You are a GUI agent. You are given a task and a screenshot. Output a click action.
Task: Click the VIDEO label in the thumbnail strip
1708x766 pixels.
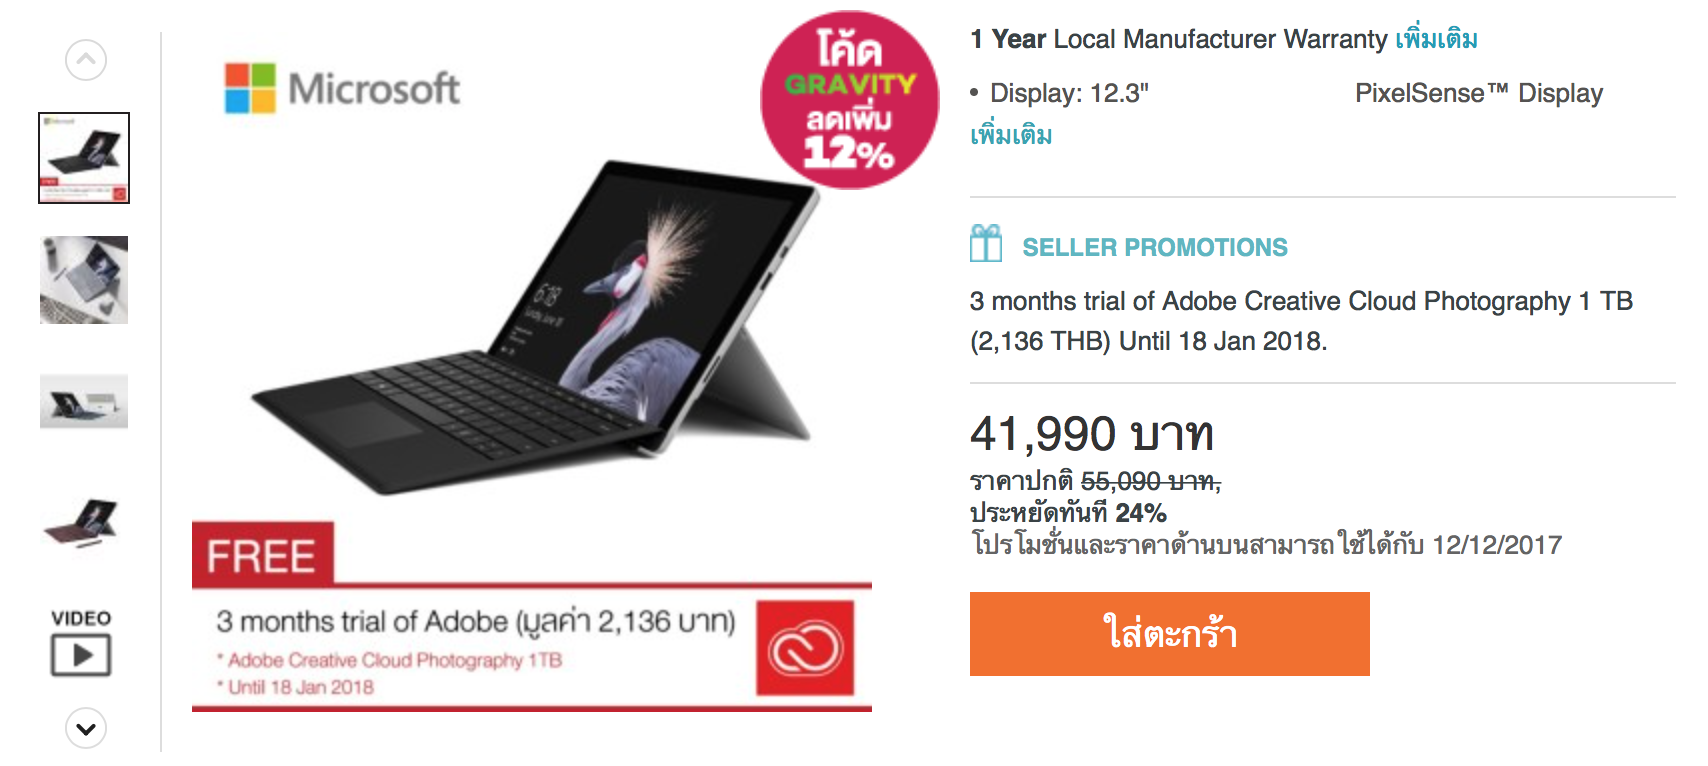tap(81, 618)
